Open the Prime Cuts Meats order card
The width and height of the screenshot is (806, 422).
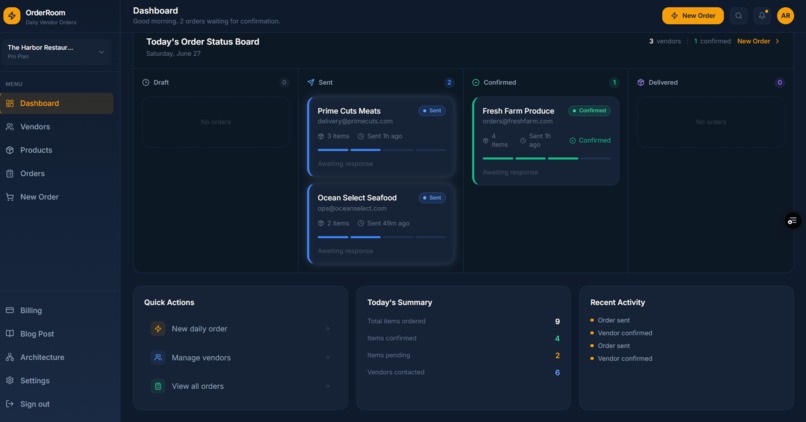pyautogui.click(x=381, y=137)
